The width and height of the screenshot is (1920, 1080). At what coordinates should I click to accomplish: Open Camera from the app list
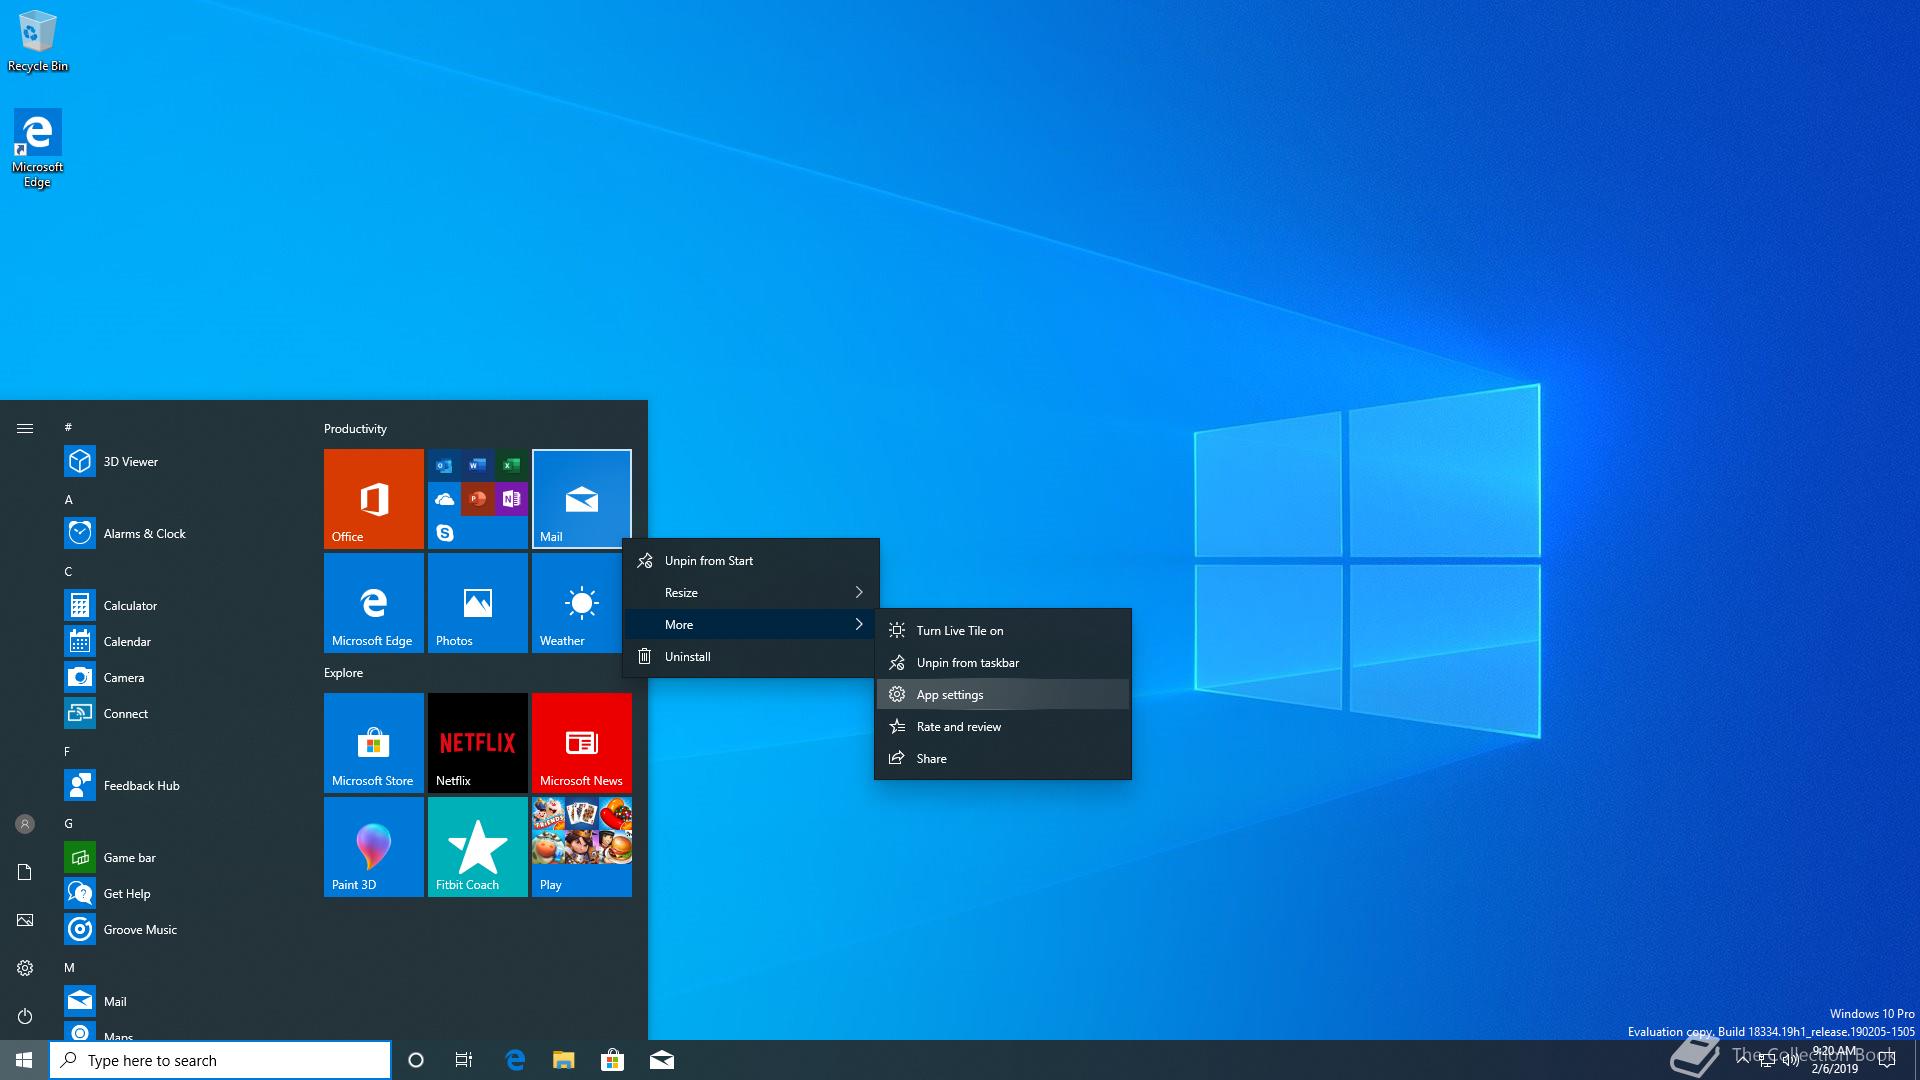[x=184, y=678]
